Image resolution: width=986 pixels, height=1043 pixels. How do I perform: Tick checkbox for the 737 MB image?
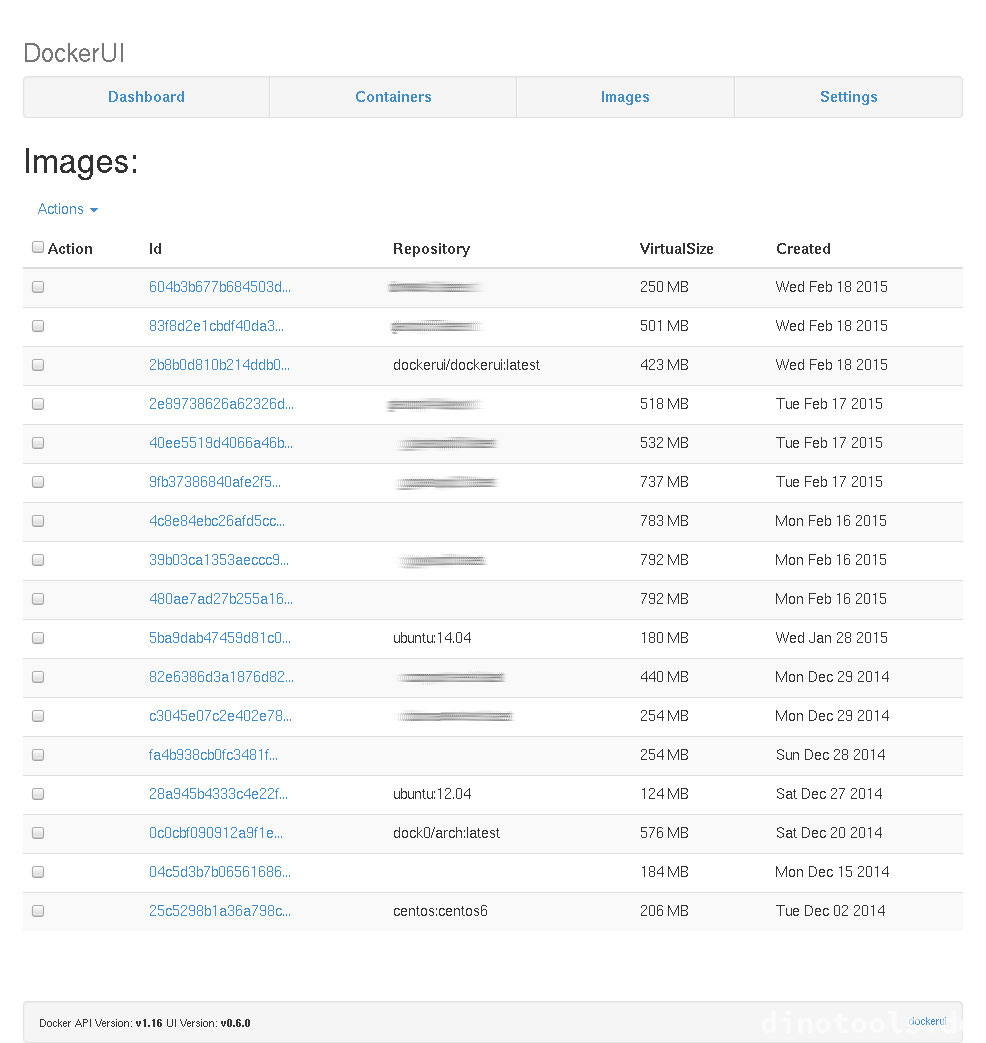tap(38, 482)
